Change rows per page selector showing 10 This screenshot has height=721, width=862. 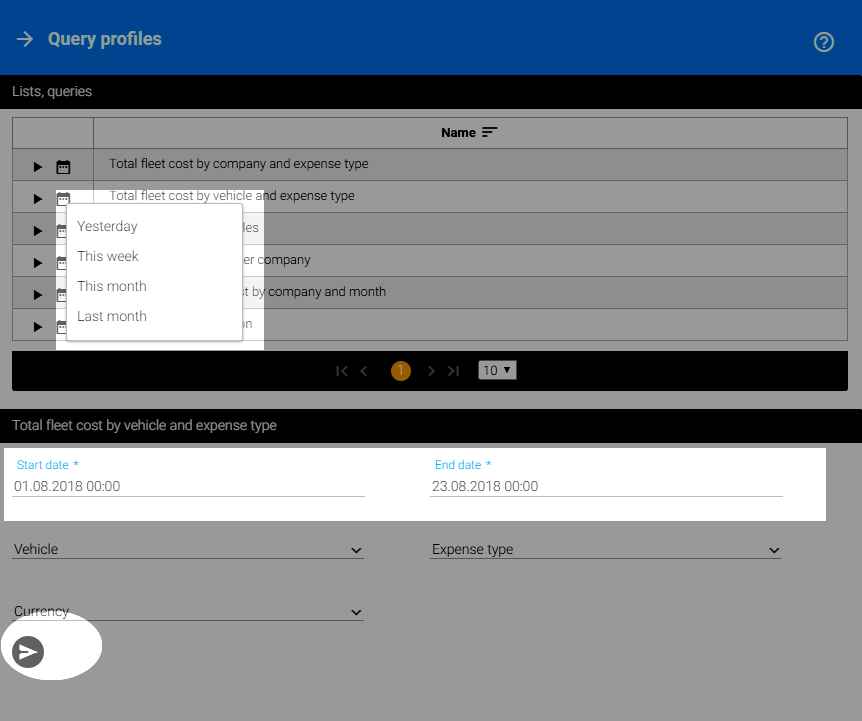(497, 370)
